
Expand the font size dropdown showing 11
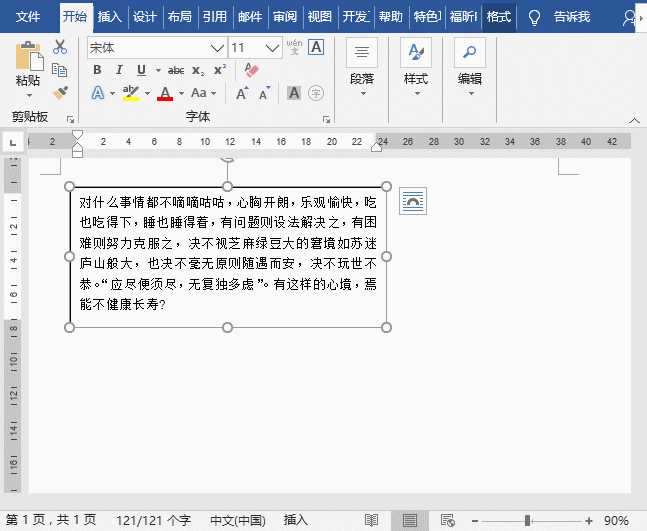pyautogui.click(x=273, y=48)
